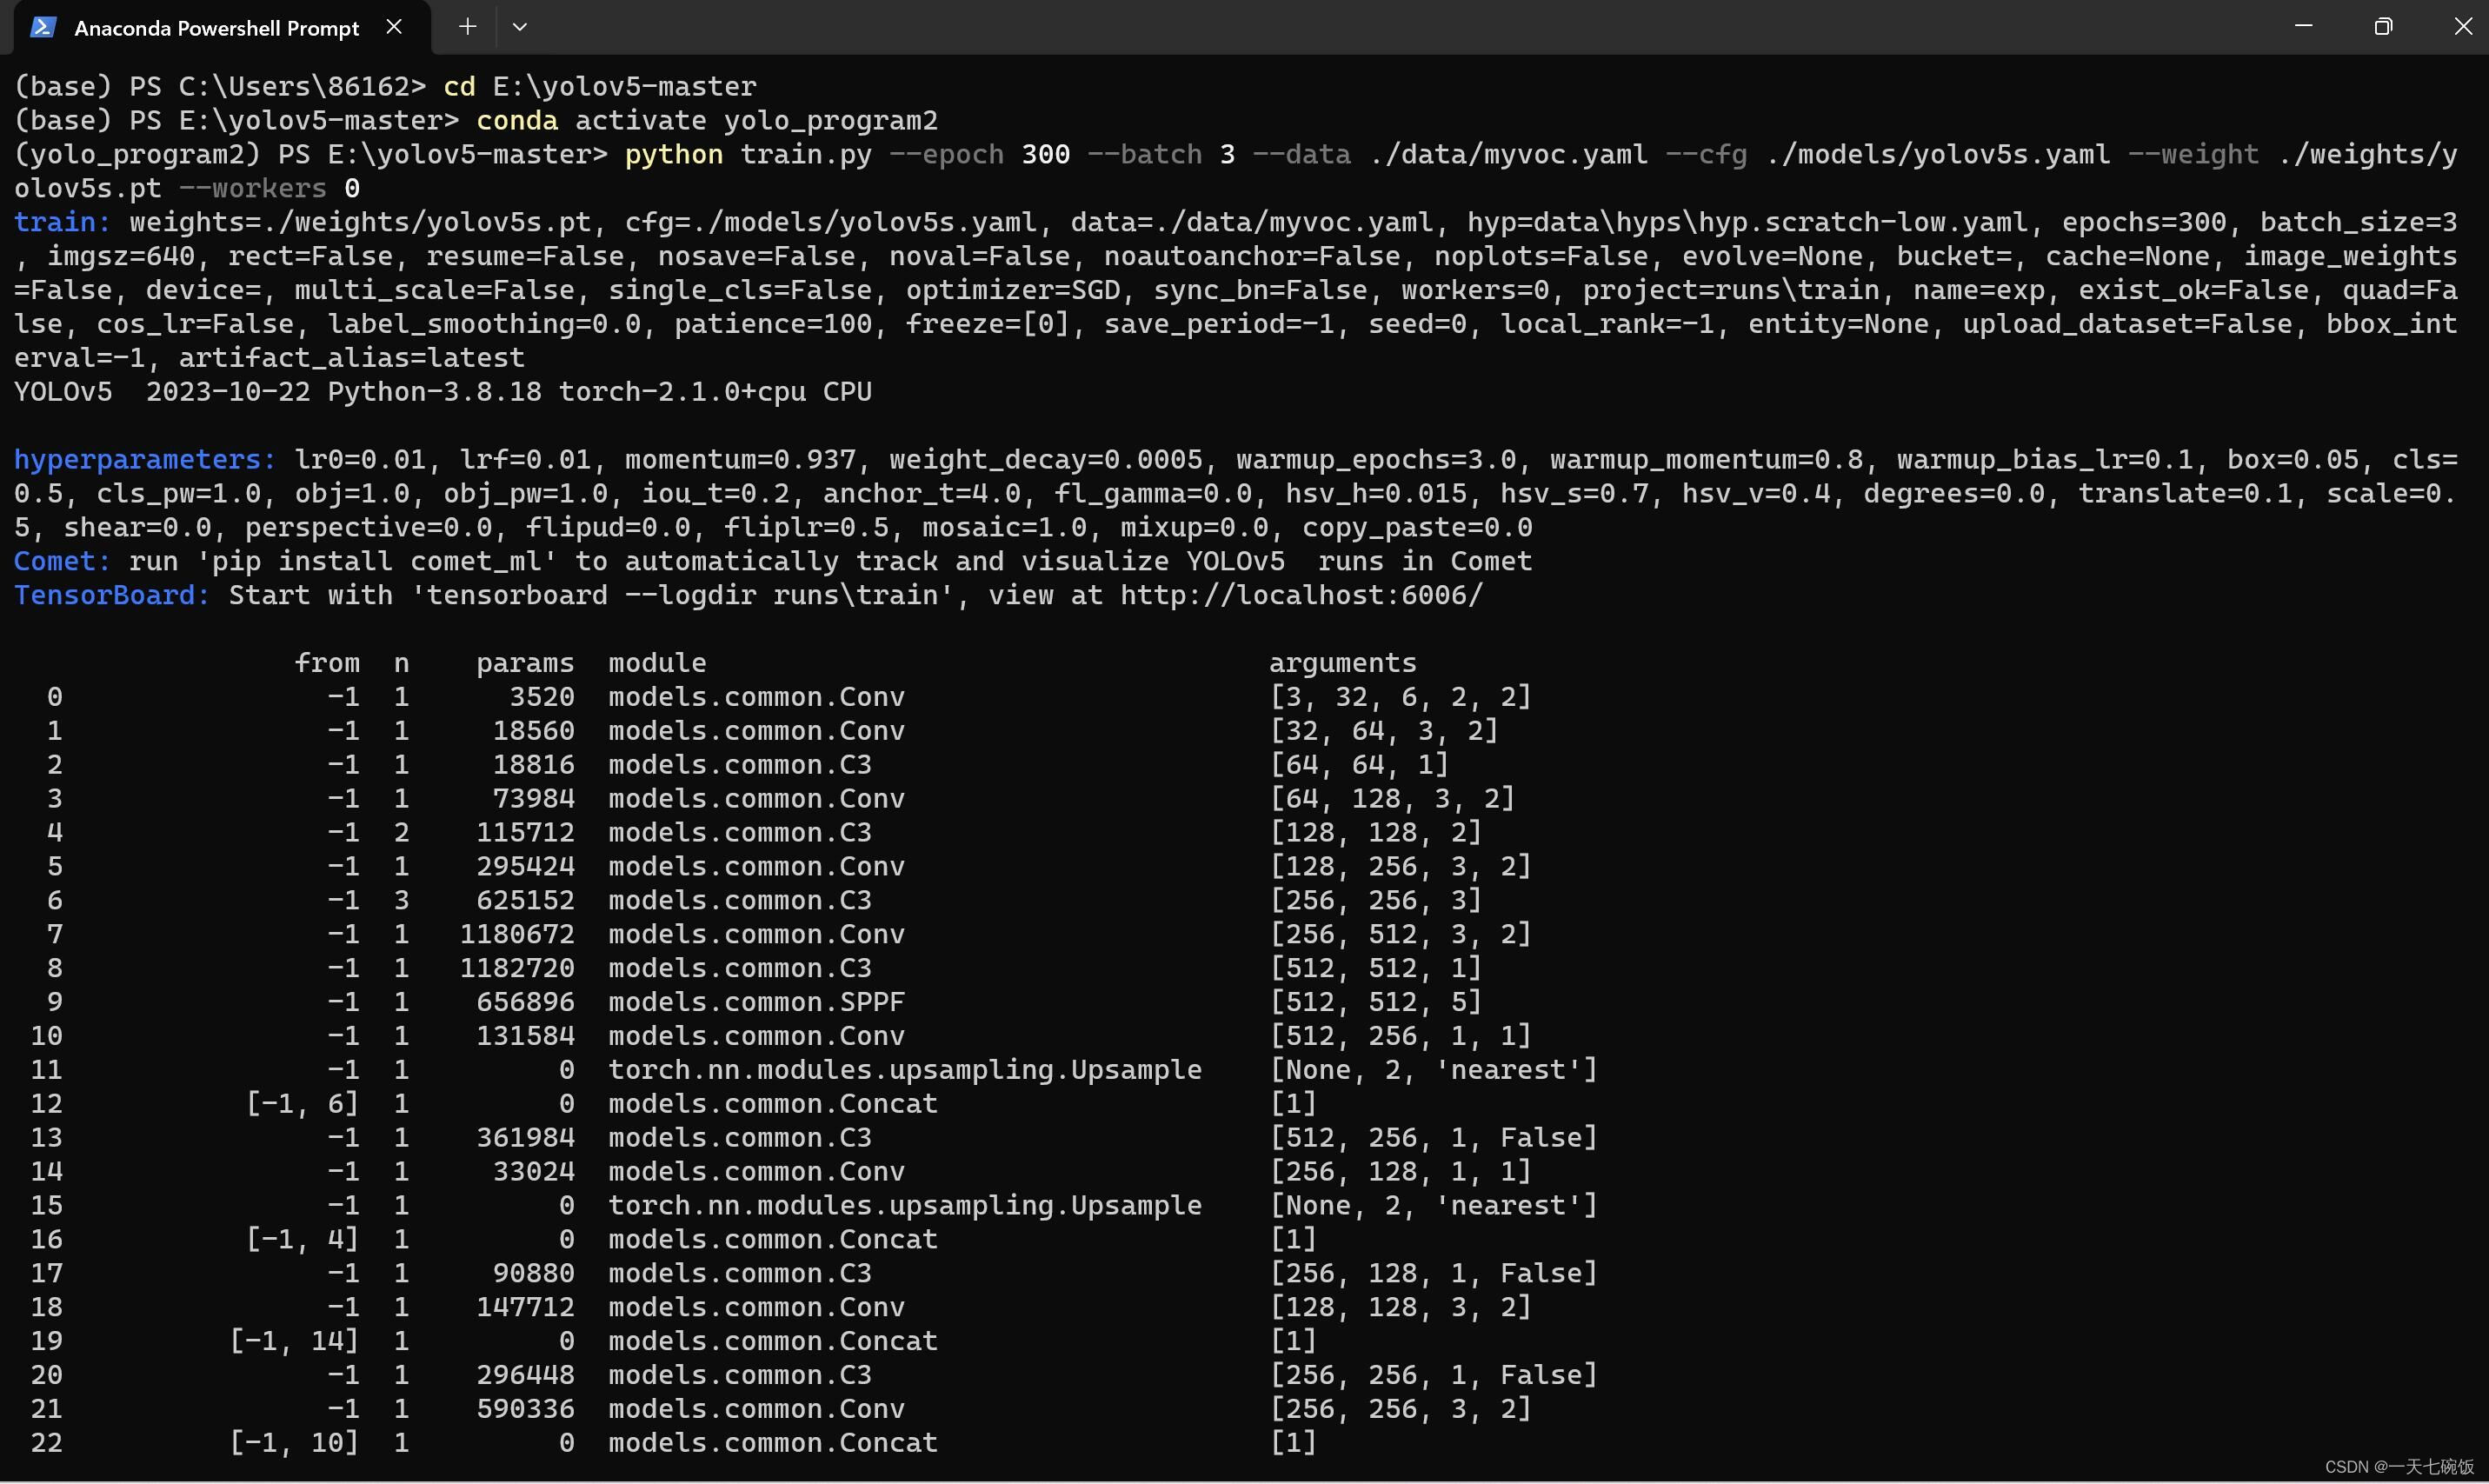
Task: Expand the new tab profile dropdown chevron
Action: [519, 27]
